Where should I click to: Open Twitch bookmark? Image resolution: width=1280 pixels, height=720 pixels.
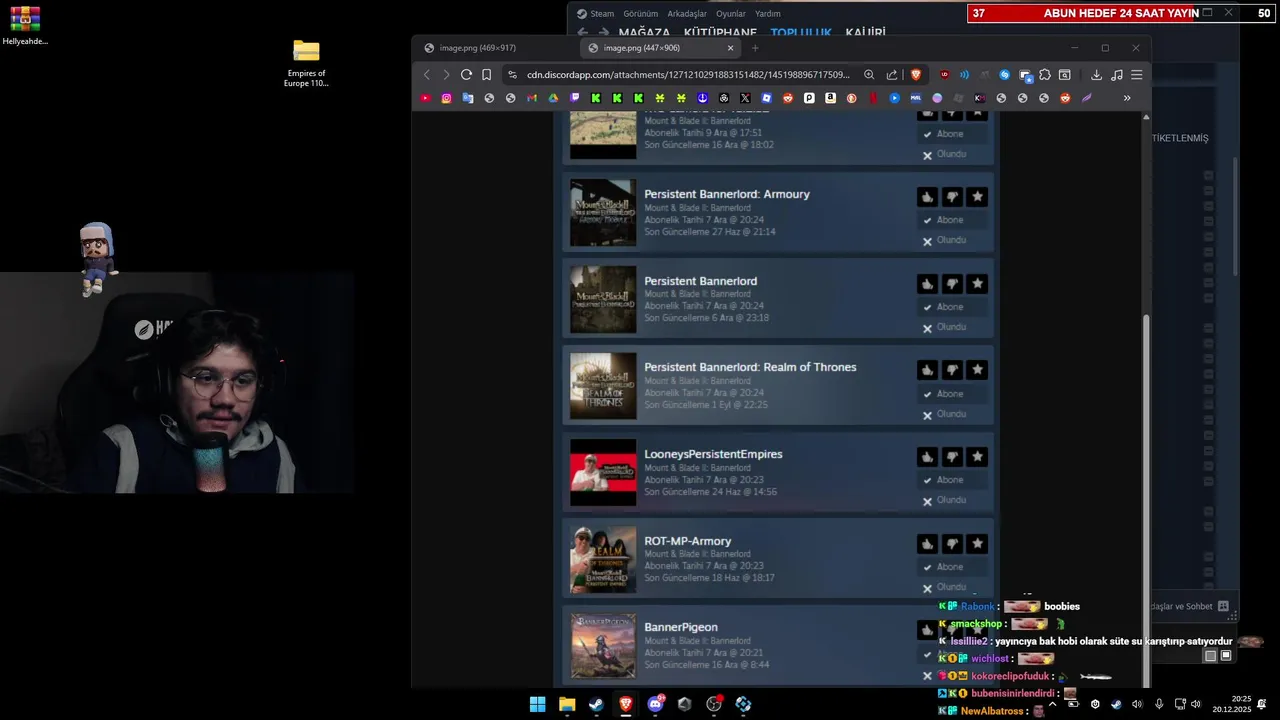click(x=574, y=98)
